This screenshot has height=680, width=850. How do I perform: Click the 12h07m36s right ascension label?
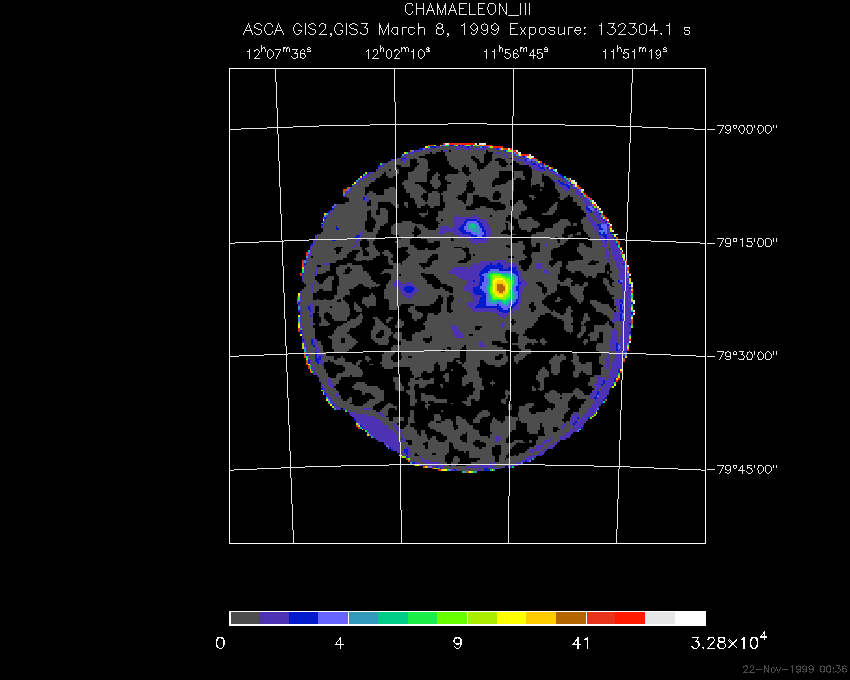click(x=279, y=53)
